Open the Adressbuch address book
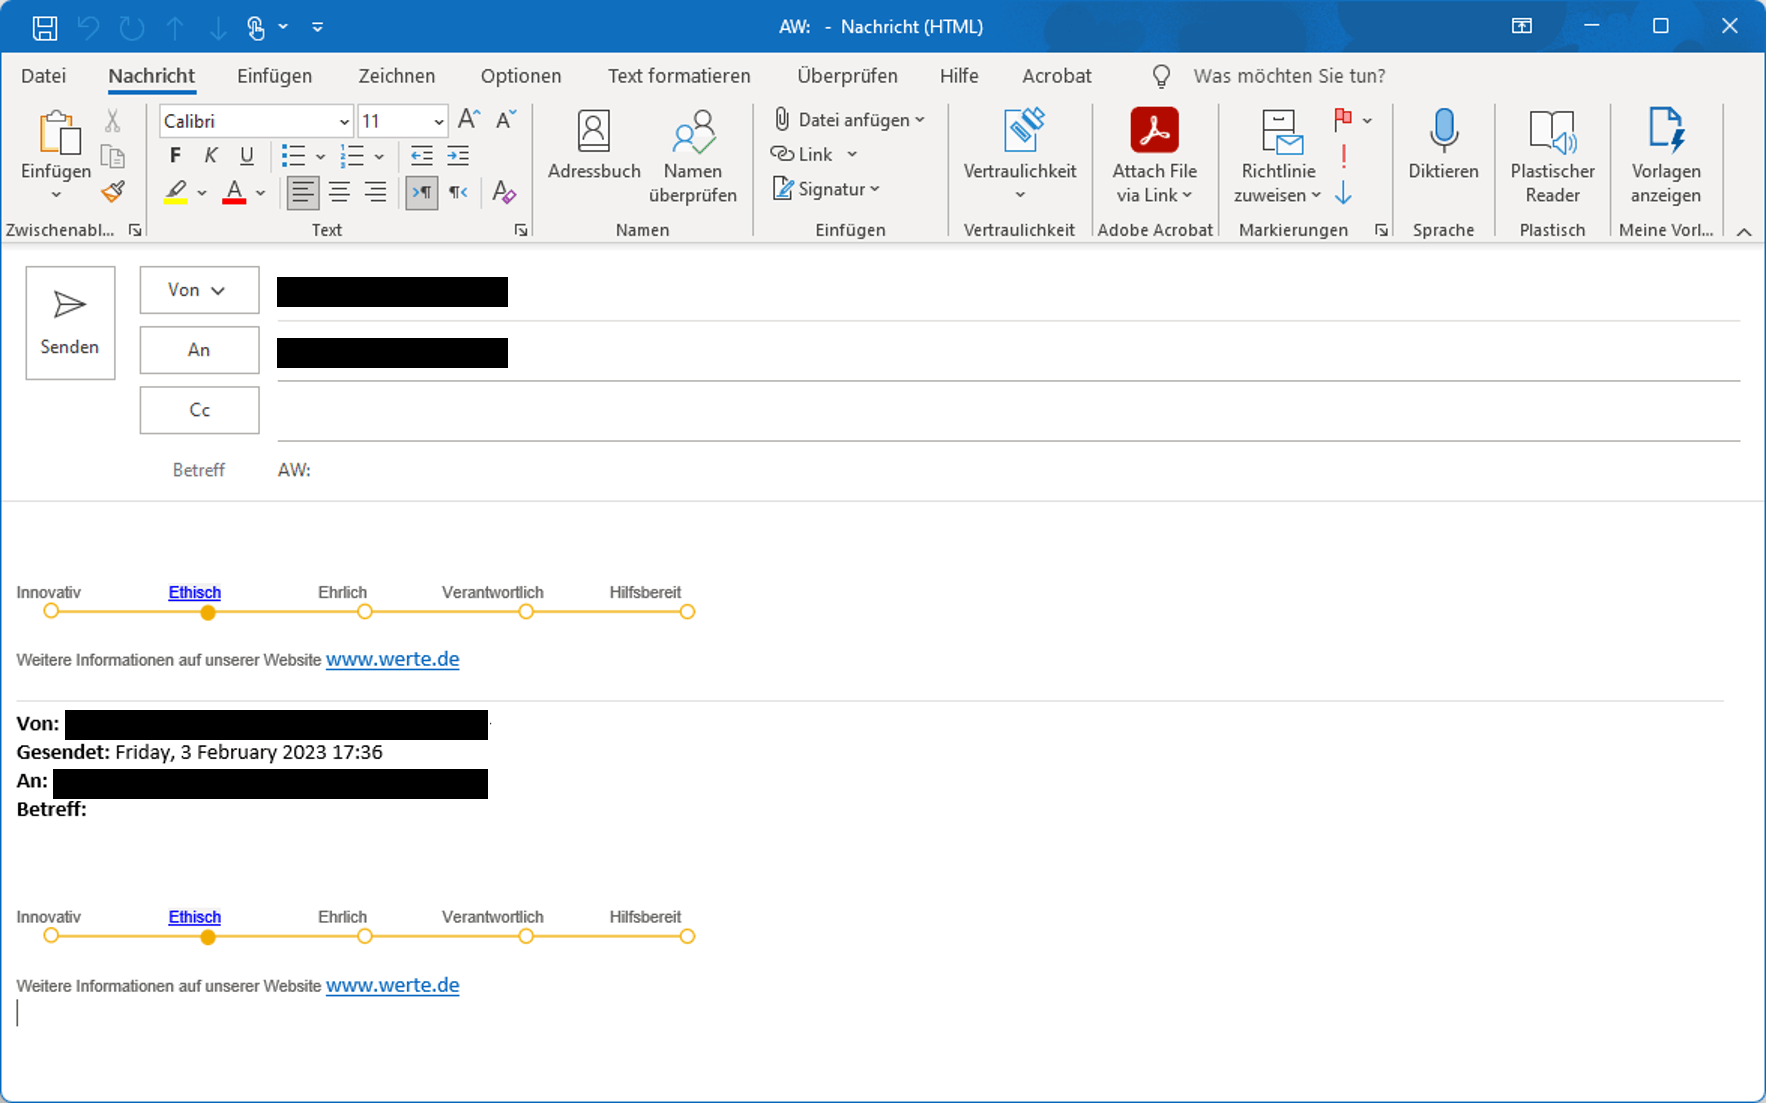Image resolution: width=1766 pixels, height=1103 pixels. point(594,146)
